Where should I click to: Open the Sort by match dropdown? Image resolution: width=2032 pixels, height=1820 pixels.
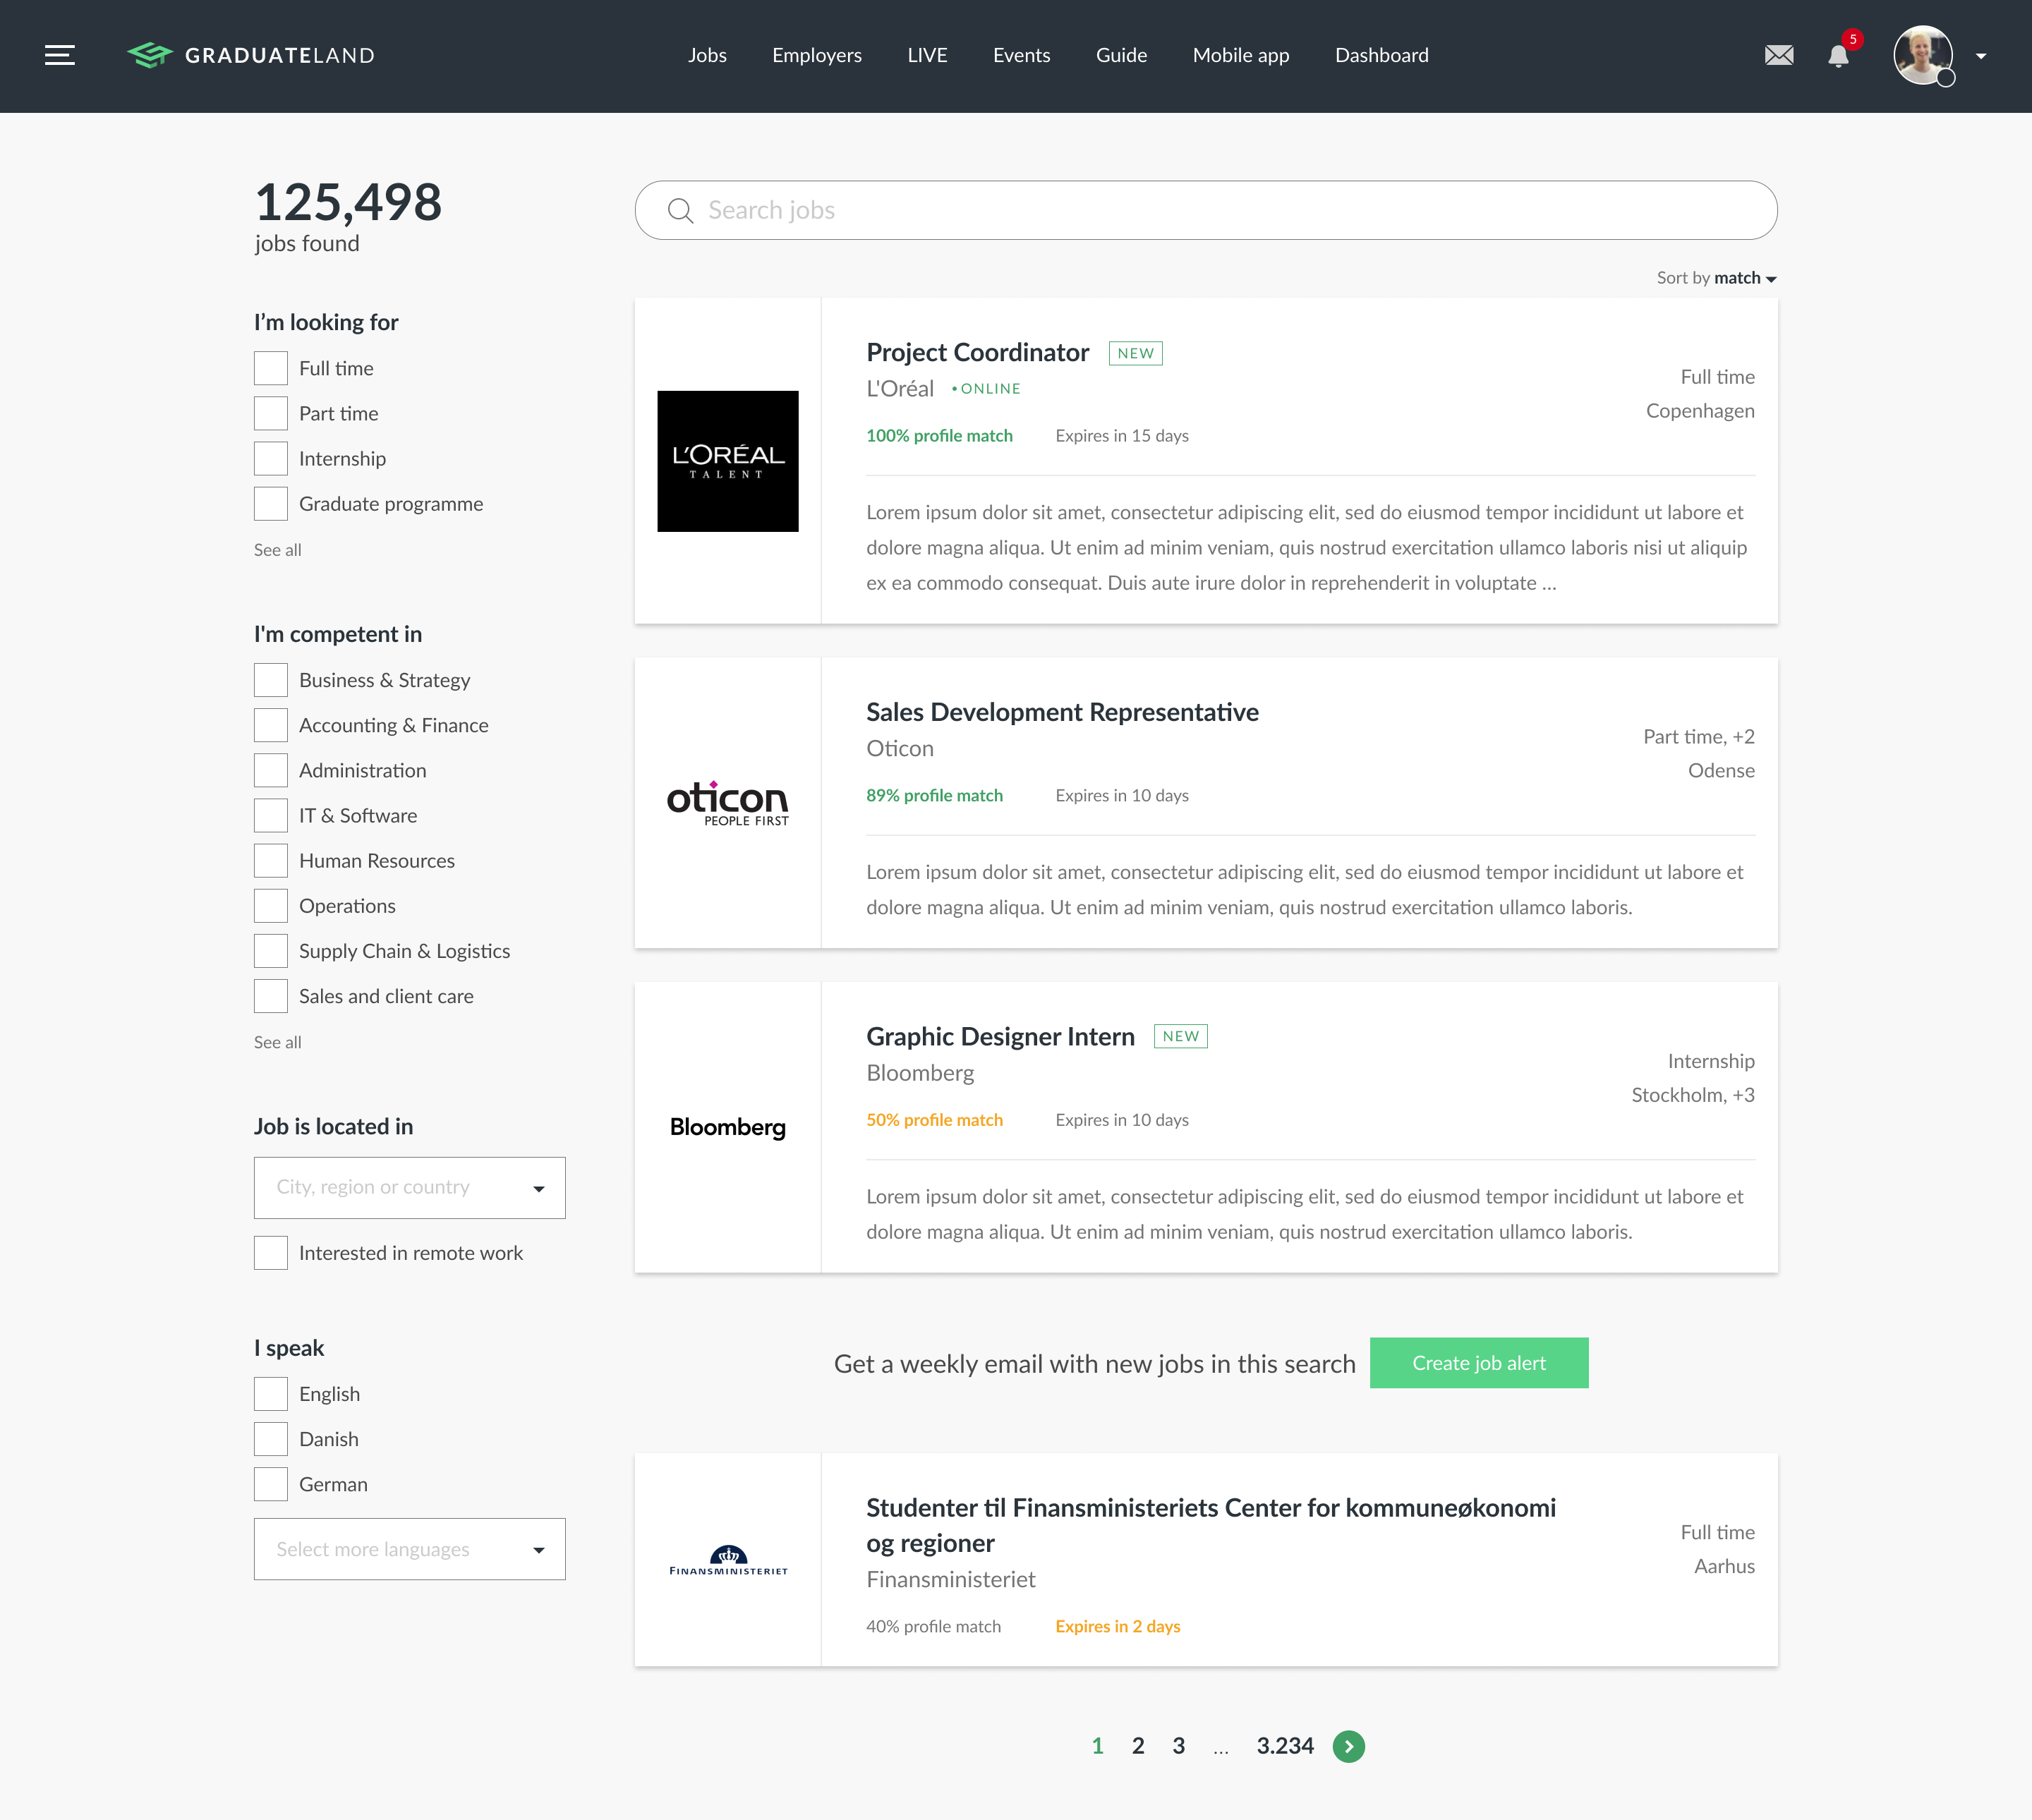click(1716, 278)
